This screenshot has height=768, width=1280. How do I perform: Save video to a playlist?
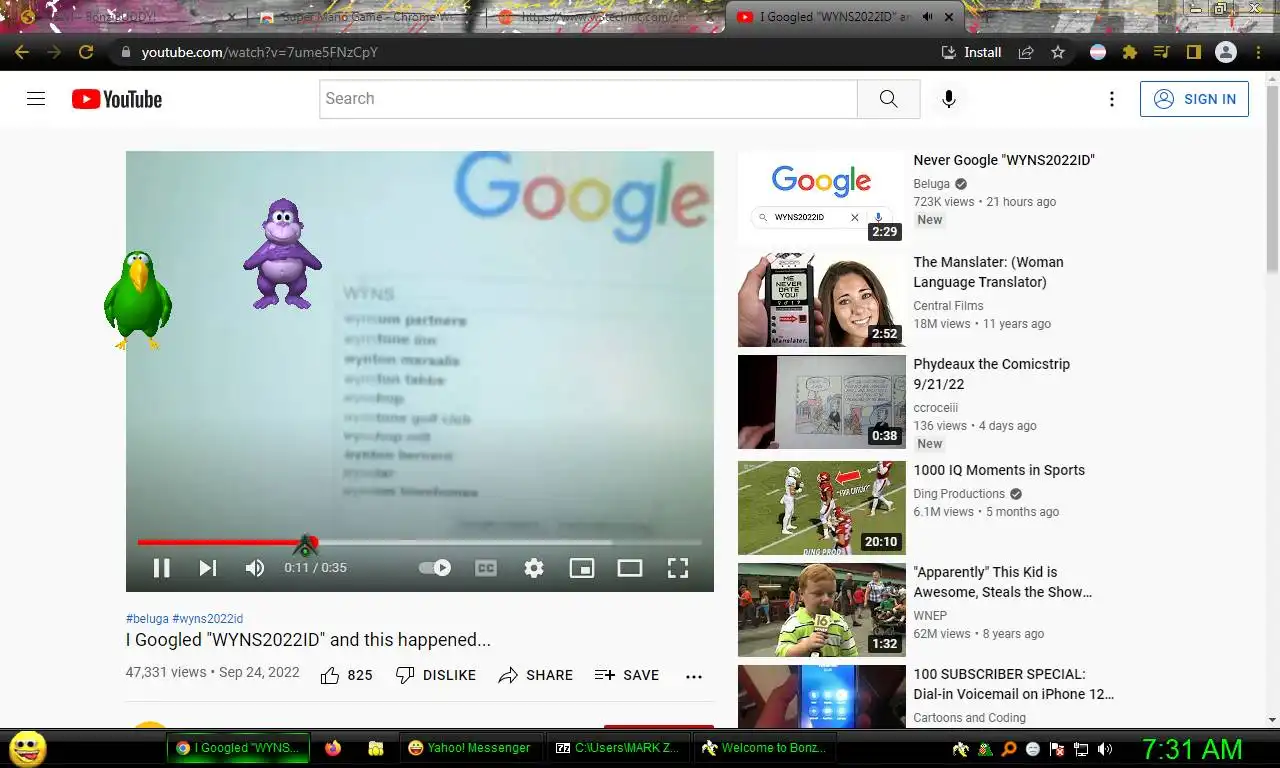(x=627, y=675)
